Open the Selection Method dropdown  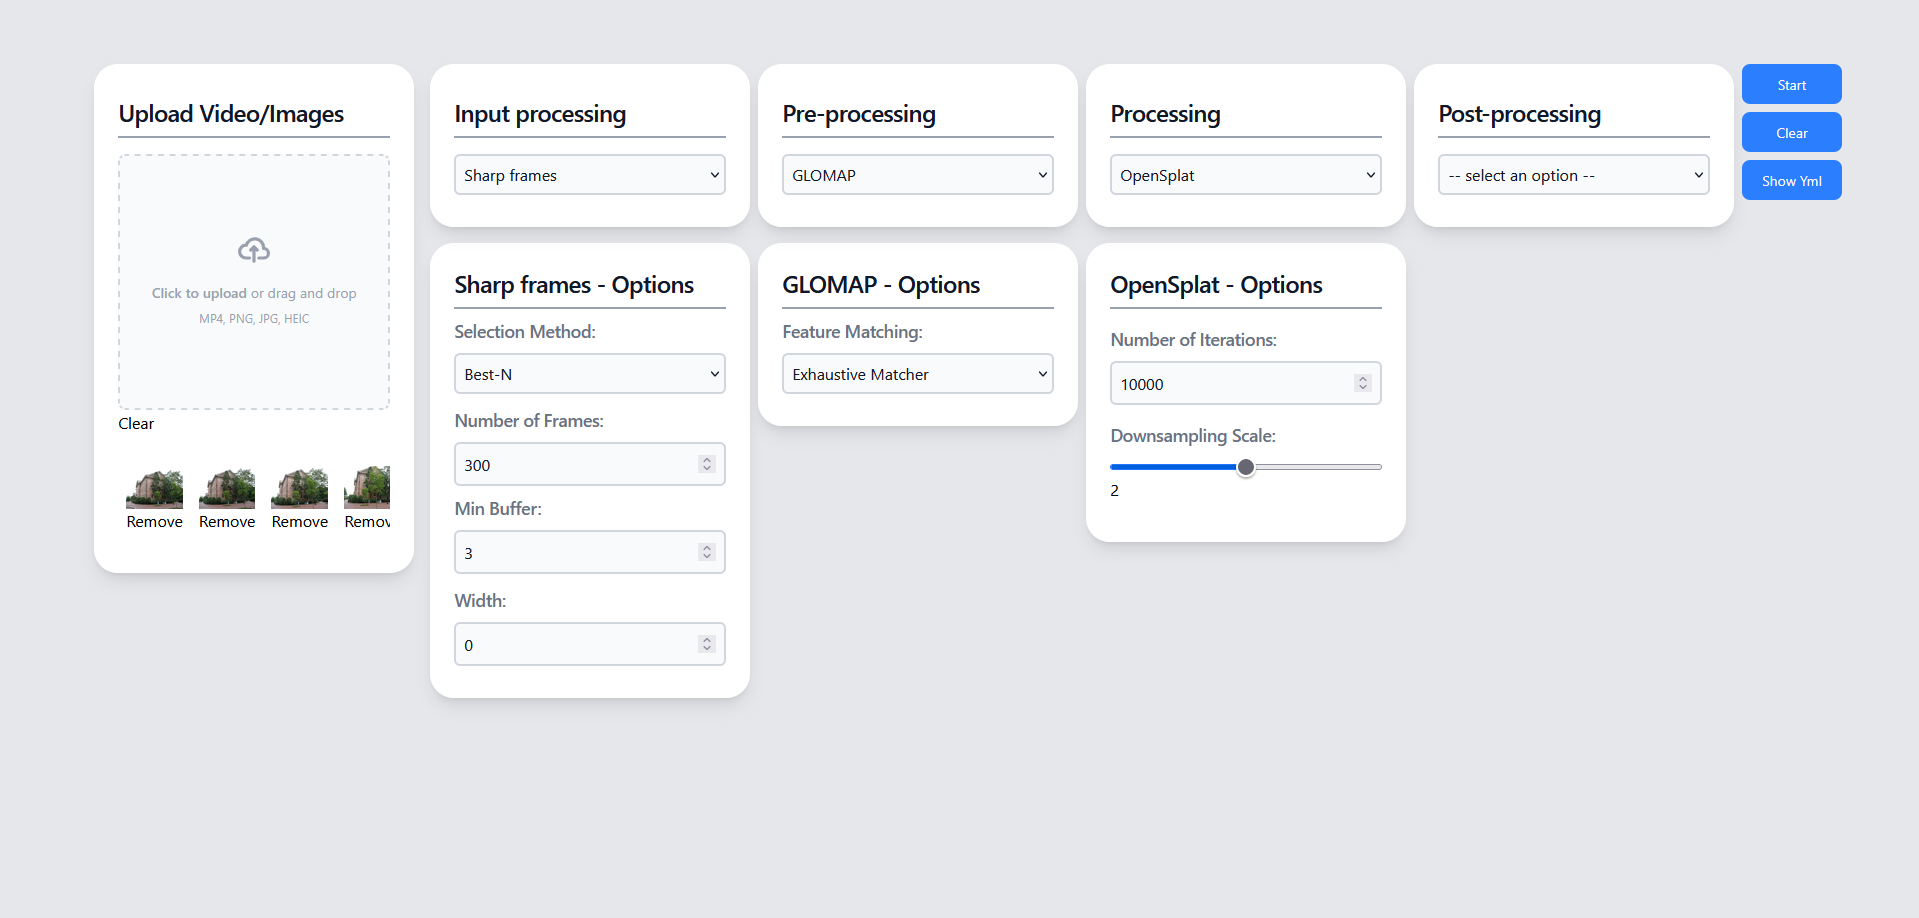click(x=589, y=374)
